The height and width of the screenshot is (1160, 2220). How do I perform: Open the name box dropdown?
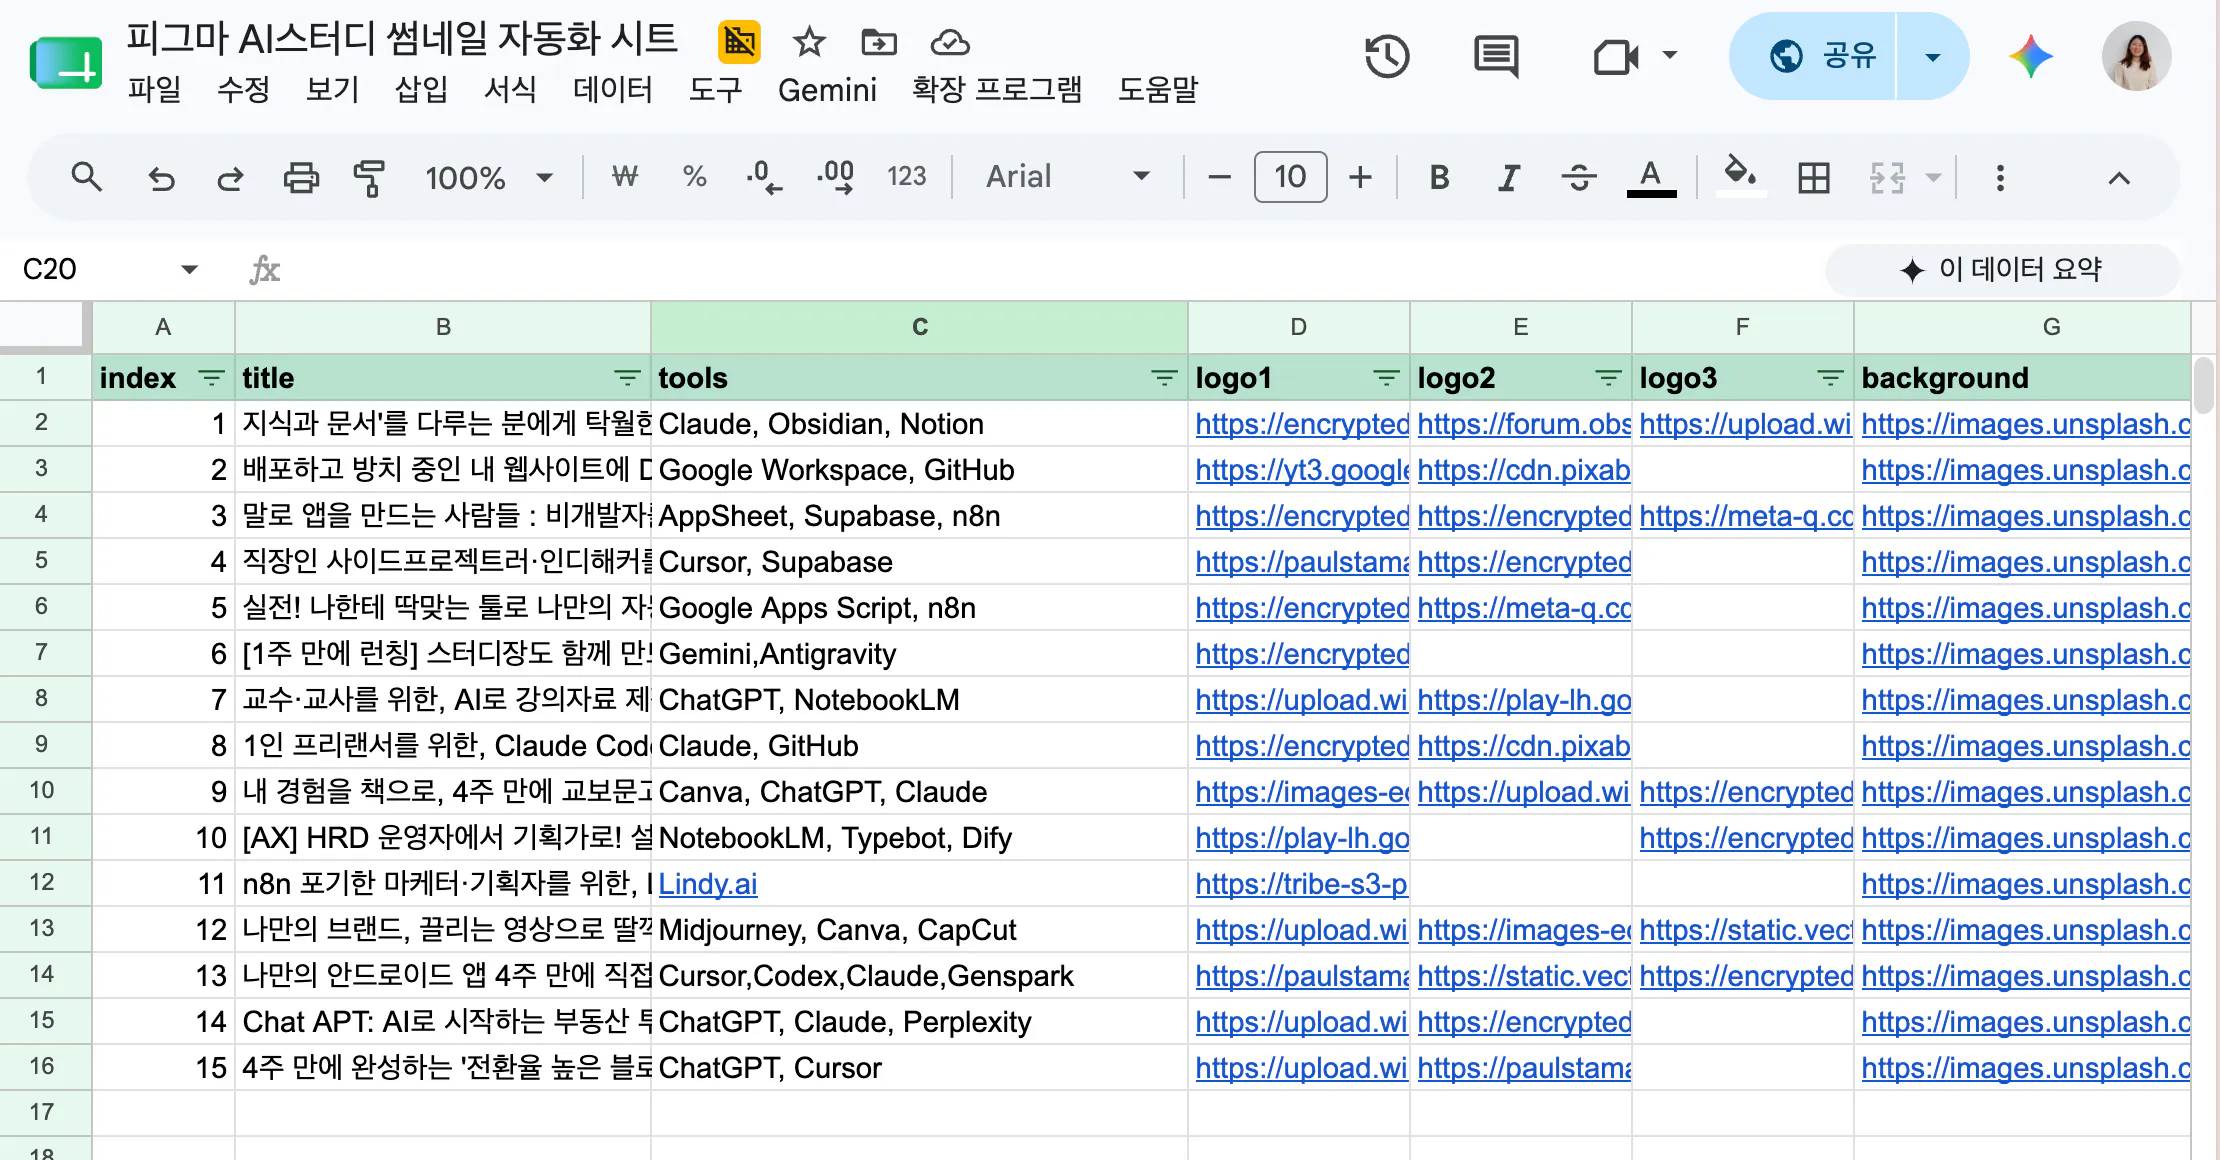(x=189, y=269)
